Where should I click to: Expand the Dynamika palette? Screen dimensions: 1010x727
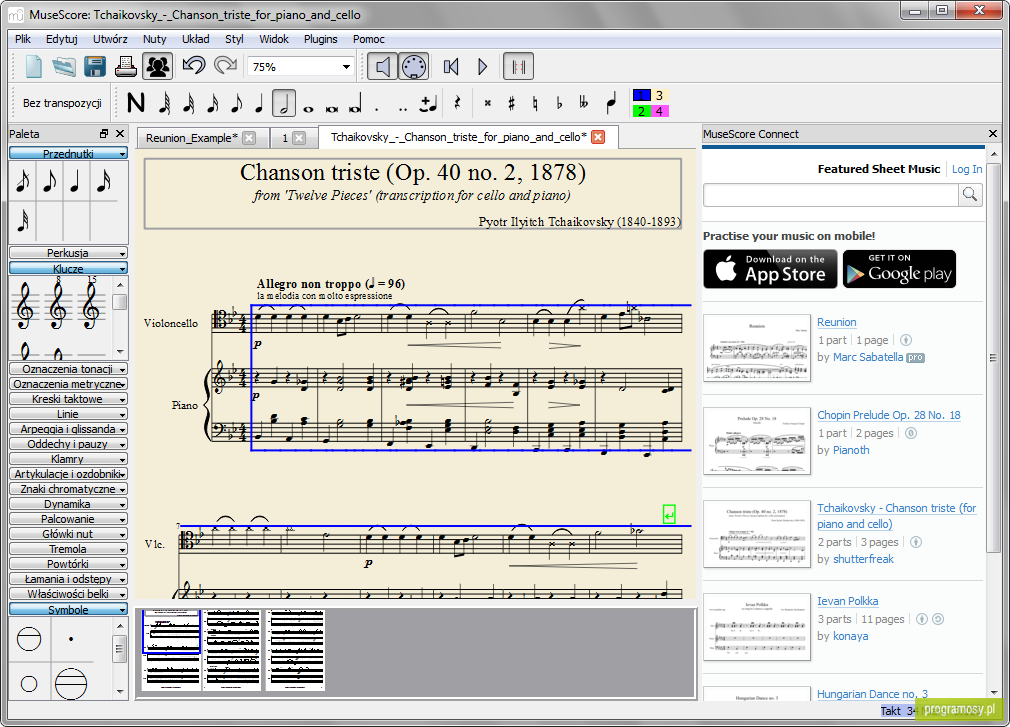[x=68, y=504]
